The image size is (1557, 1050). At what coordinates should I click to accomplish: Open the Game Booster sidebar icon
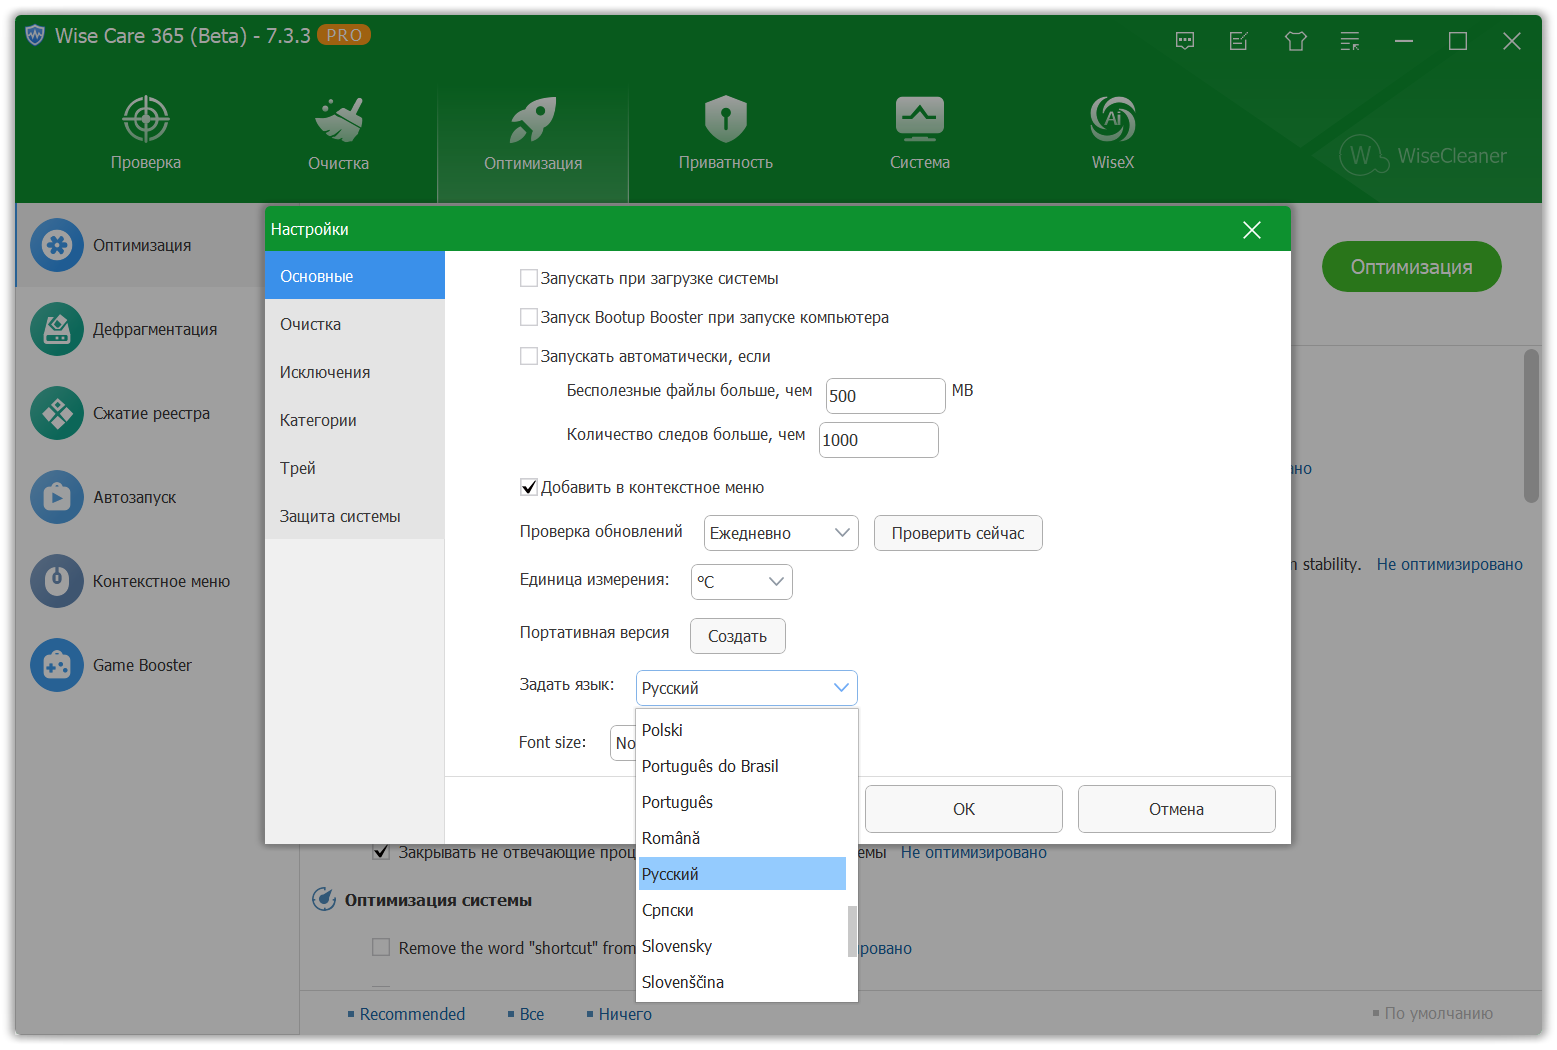(57, 665)
